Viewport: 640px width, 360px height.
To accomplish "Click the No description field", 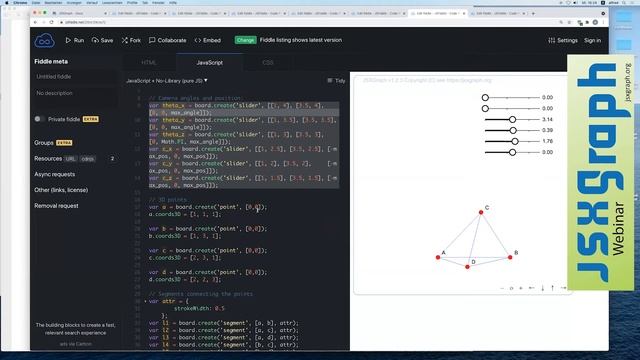I will click(75, 93).
